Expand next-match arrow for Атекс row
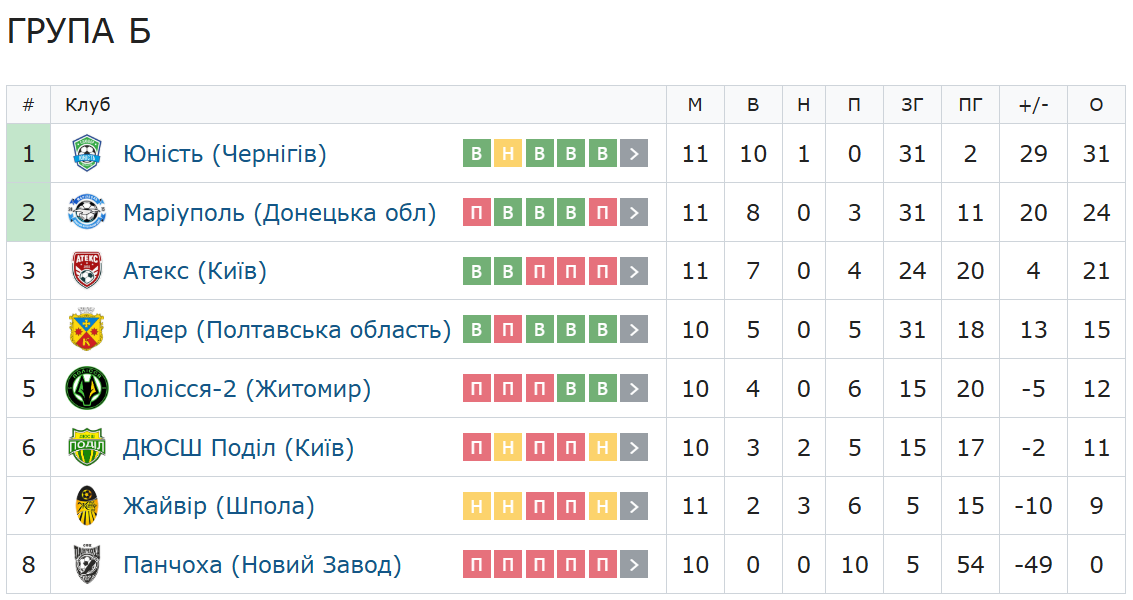Viewport: 1133px width, 600px height. (x=634, y=271)
